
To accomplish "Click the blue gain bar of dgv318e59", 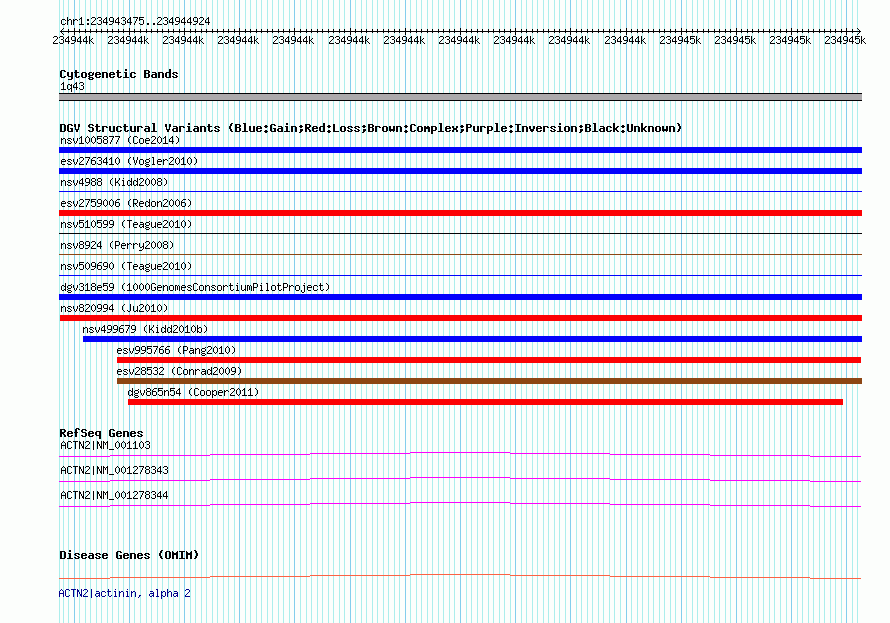I will pos(460,297).
